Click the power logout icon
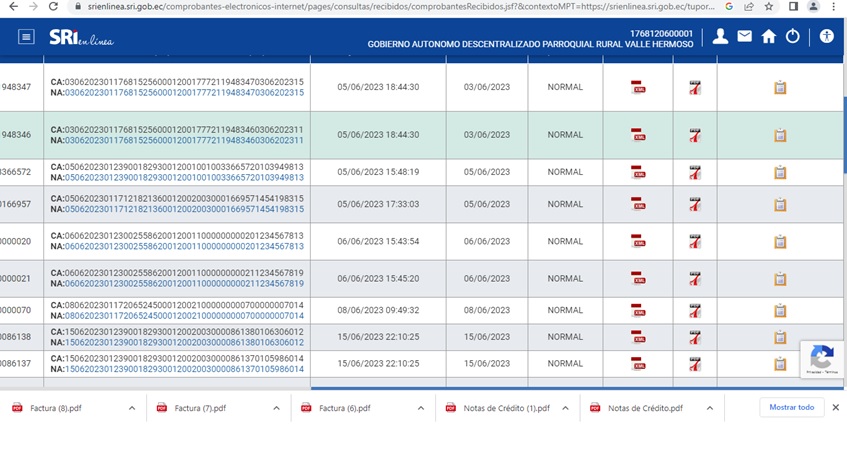This screenshot has width=847, height=460. pyautogui.click(x=792, y=37)
